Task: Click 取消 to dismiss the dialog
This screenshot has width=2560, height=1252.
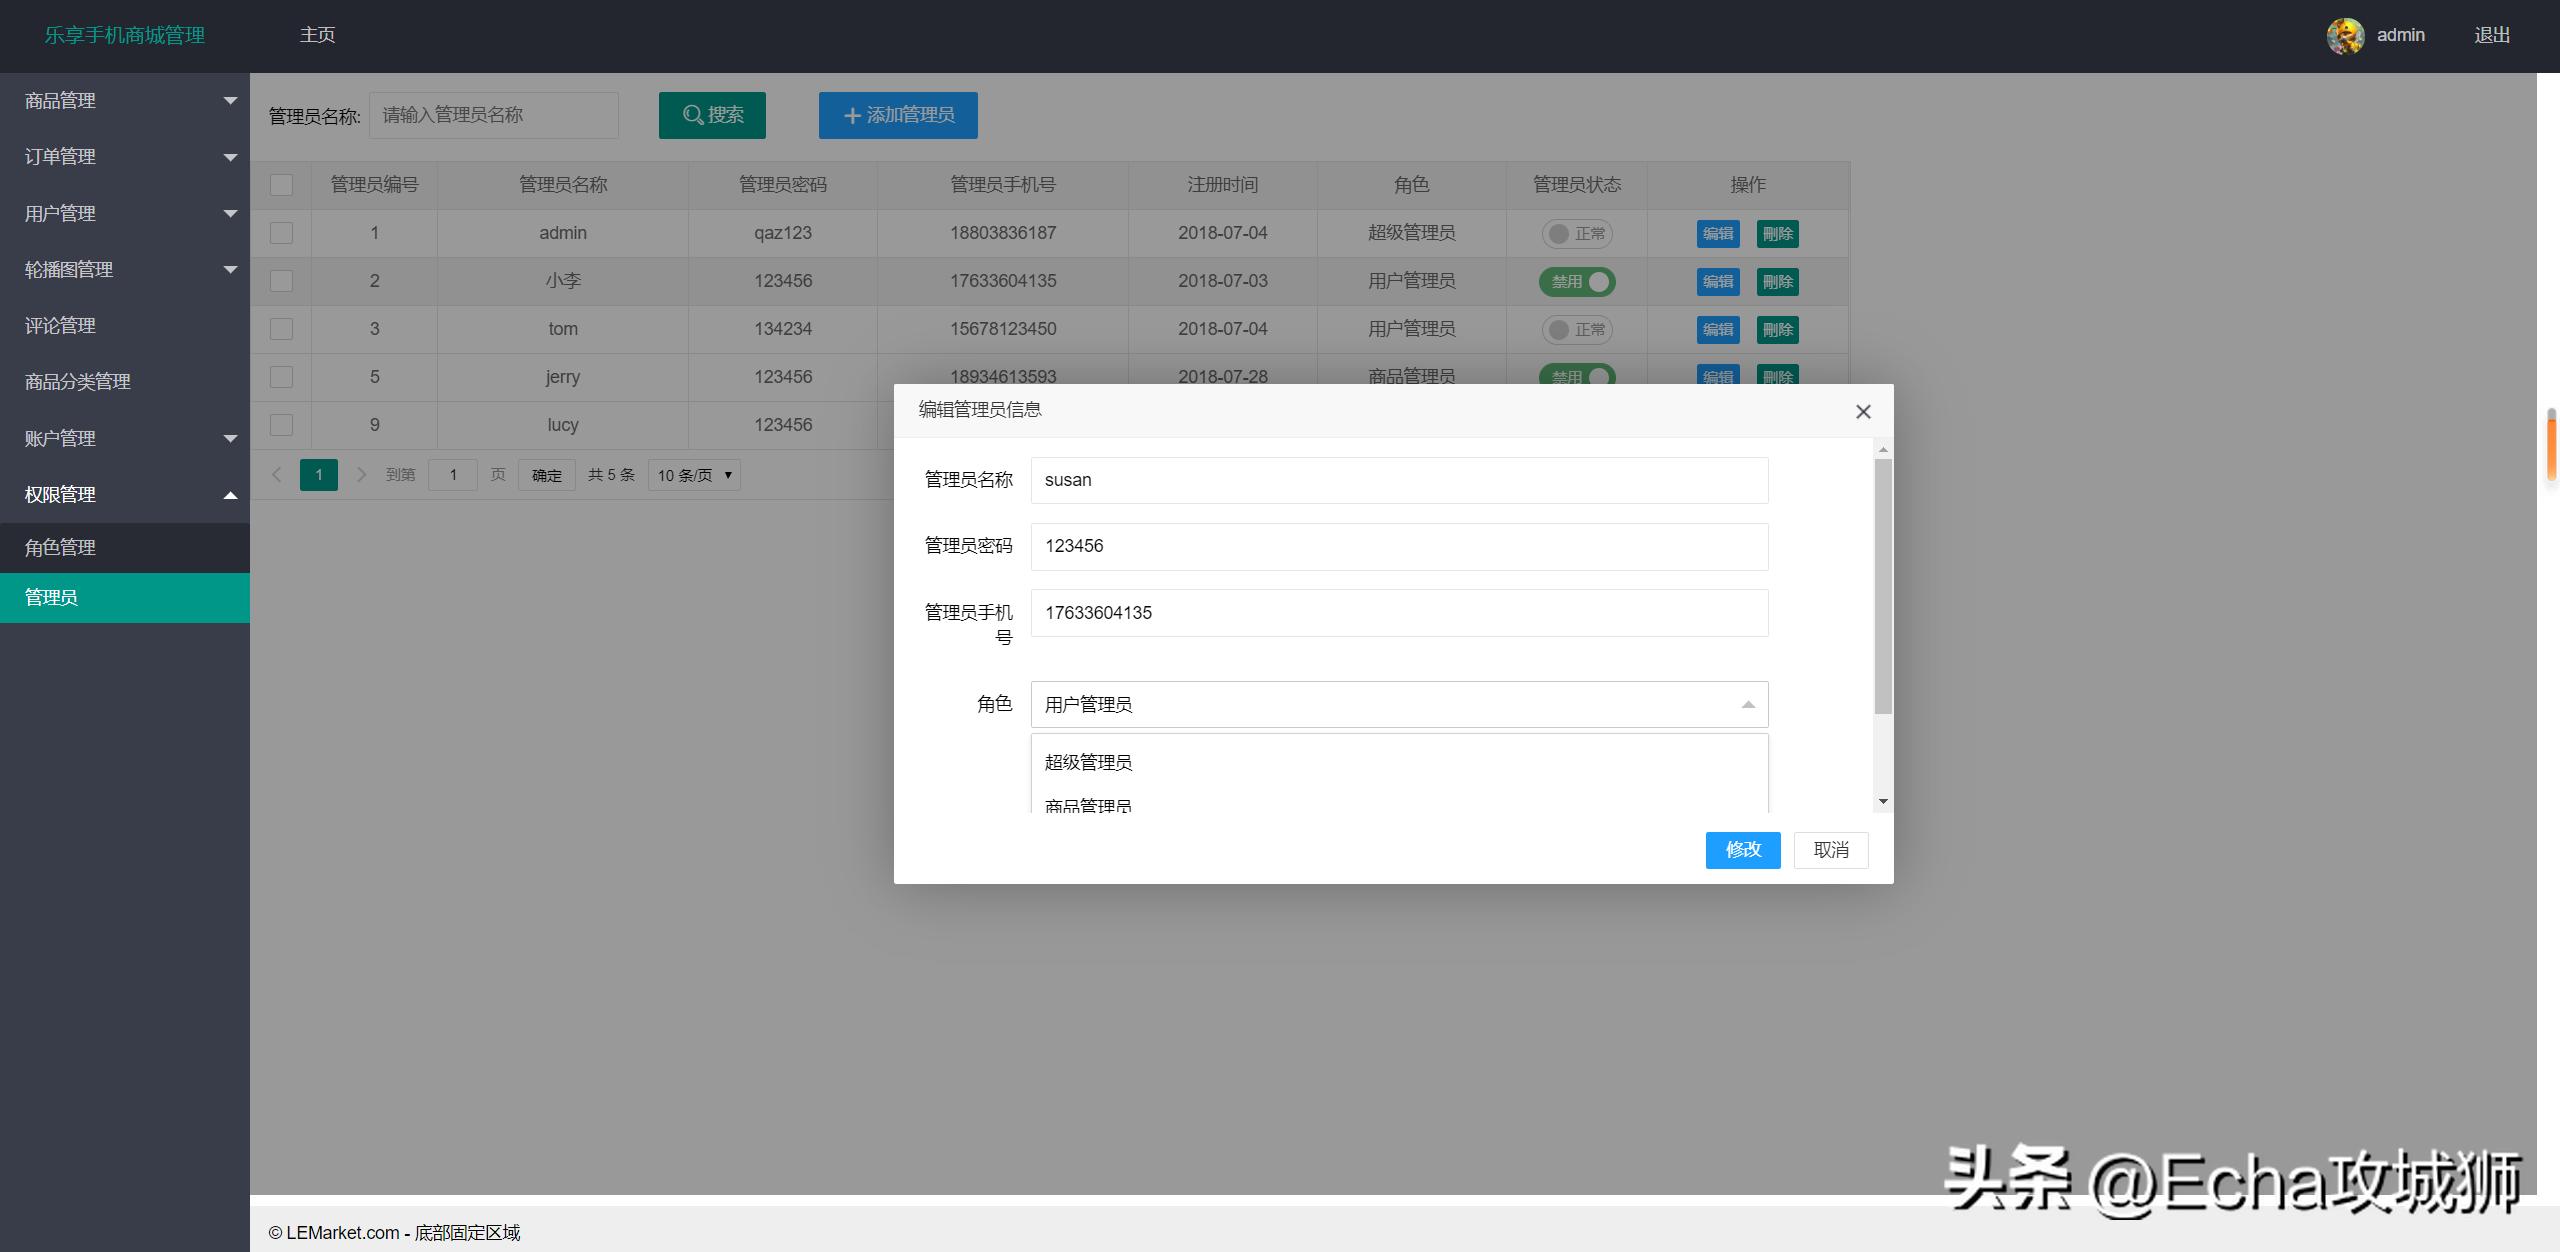Action: [1830, 850]
